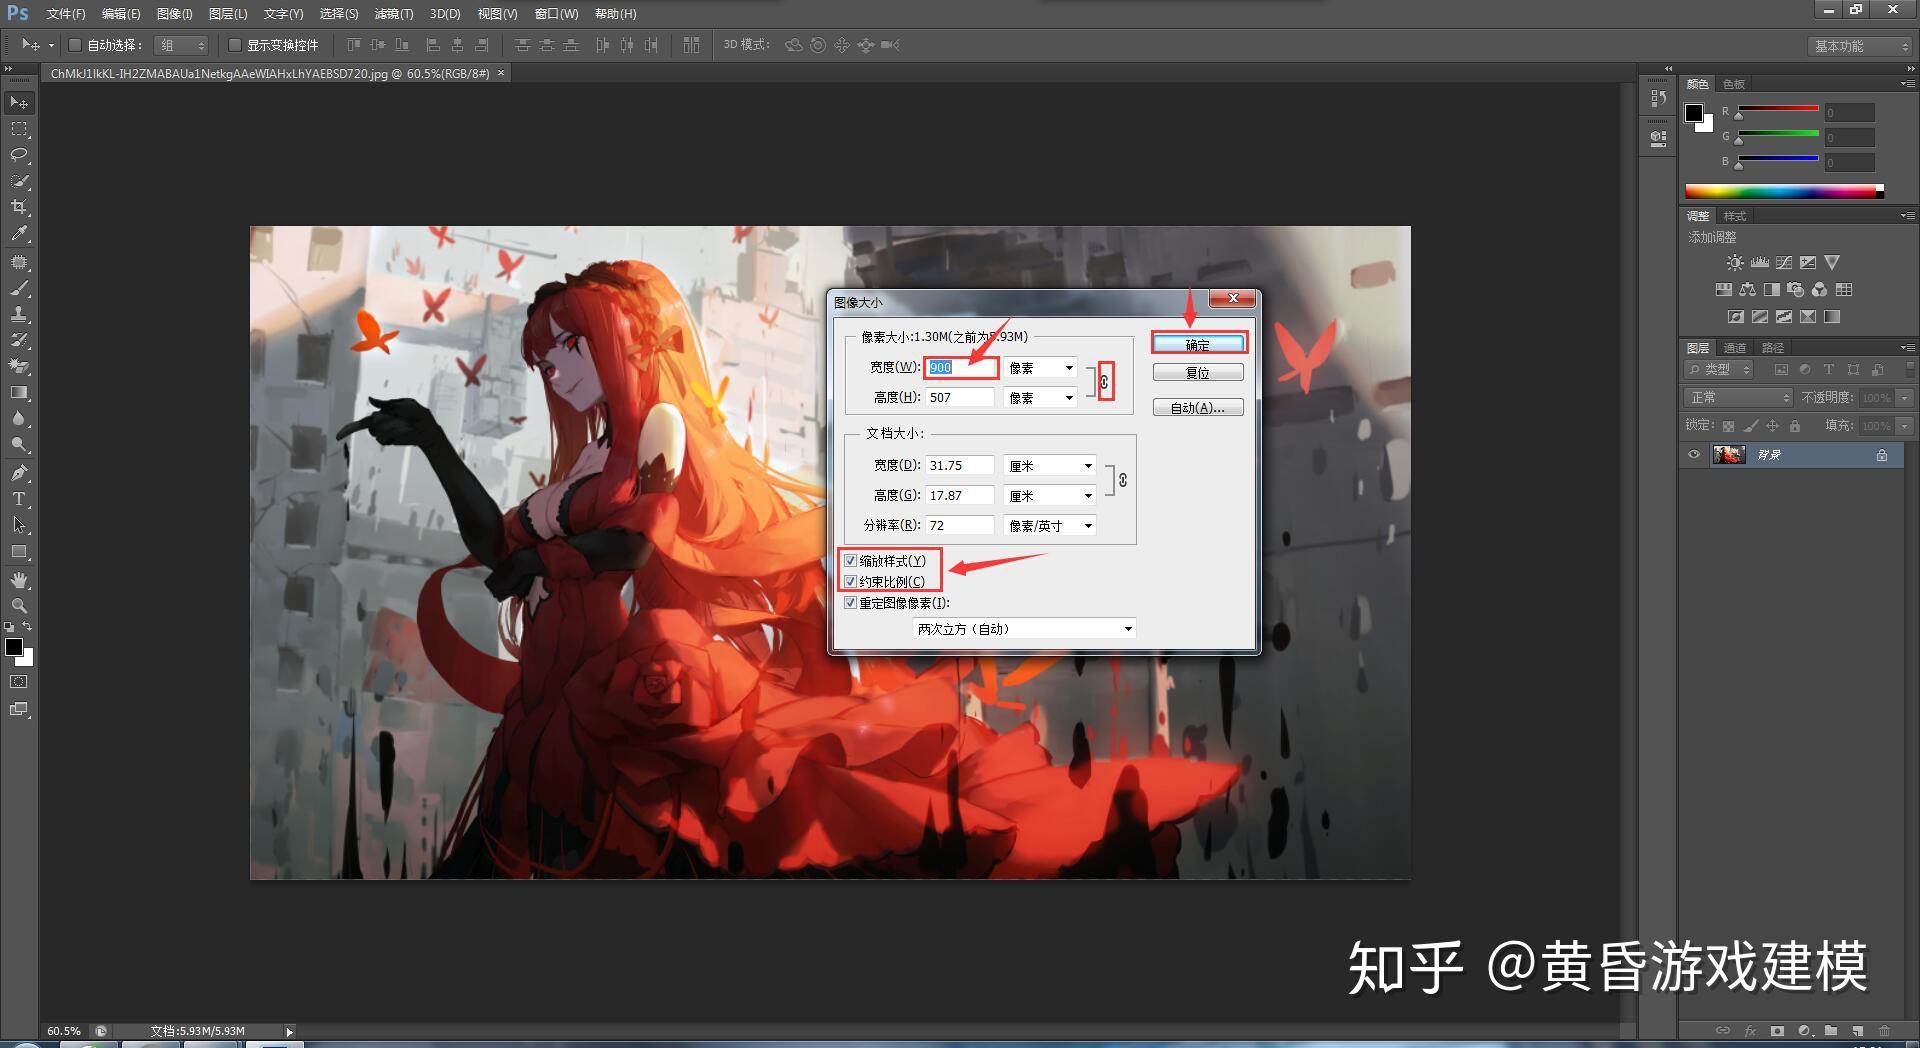Add a Brightness/Contrast adjustment from the Adjustments panel
Viewport: 1920px width, 1048px height.
[x=1735, y=262]
